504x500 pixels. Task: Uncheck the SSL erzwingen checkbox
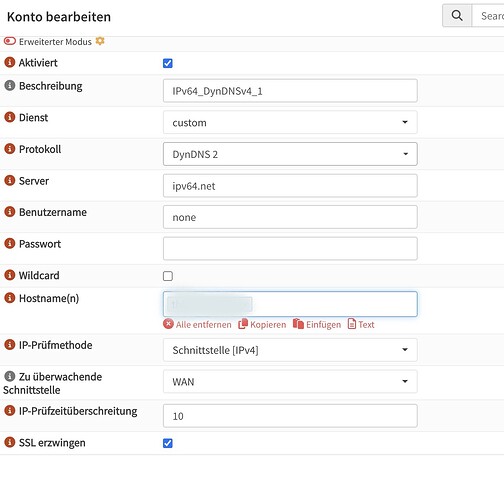(x=168, y=443)
